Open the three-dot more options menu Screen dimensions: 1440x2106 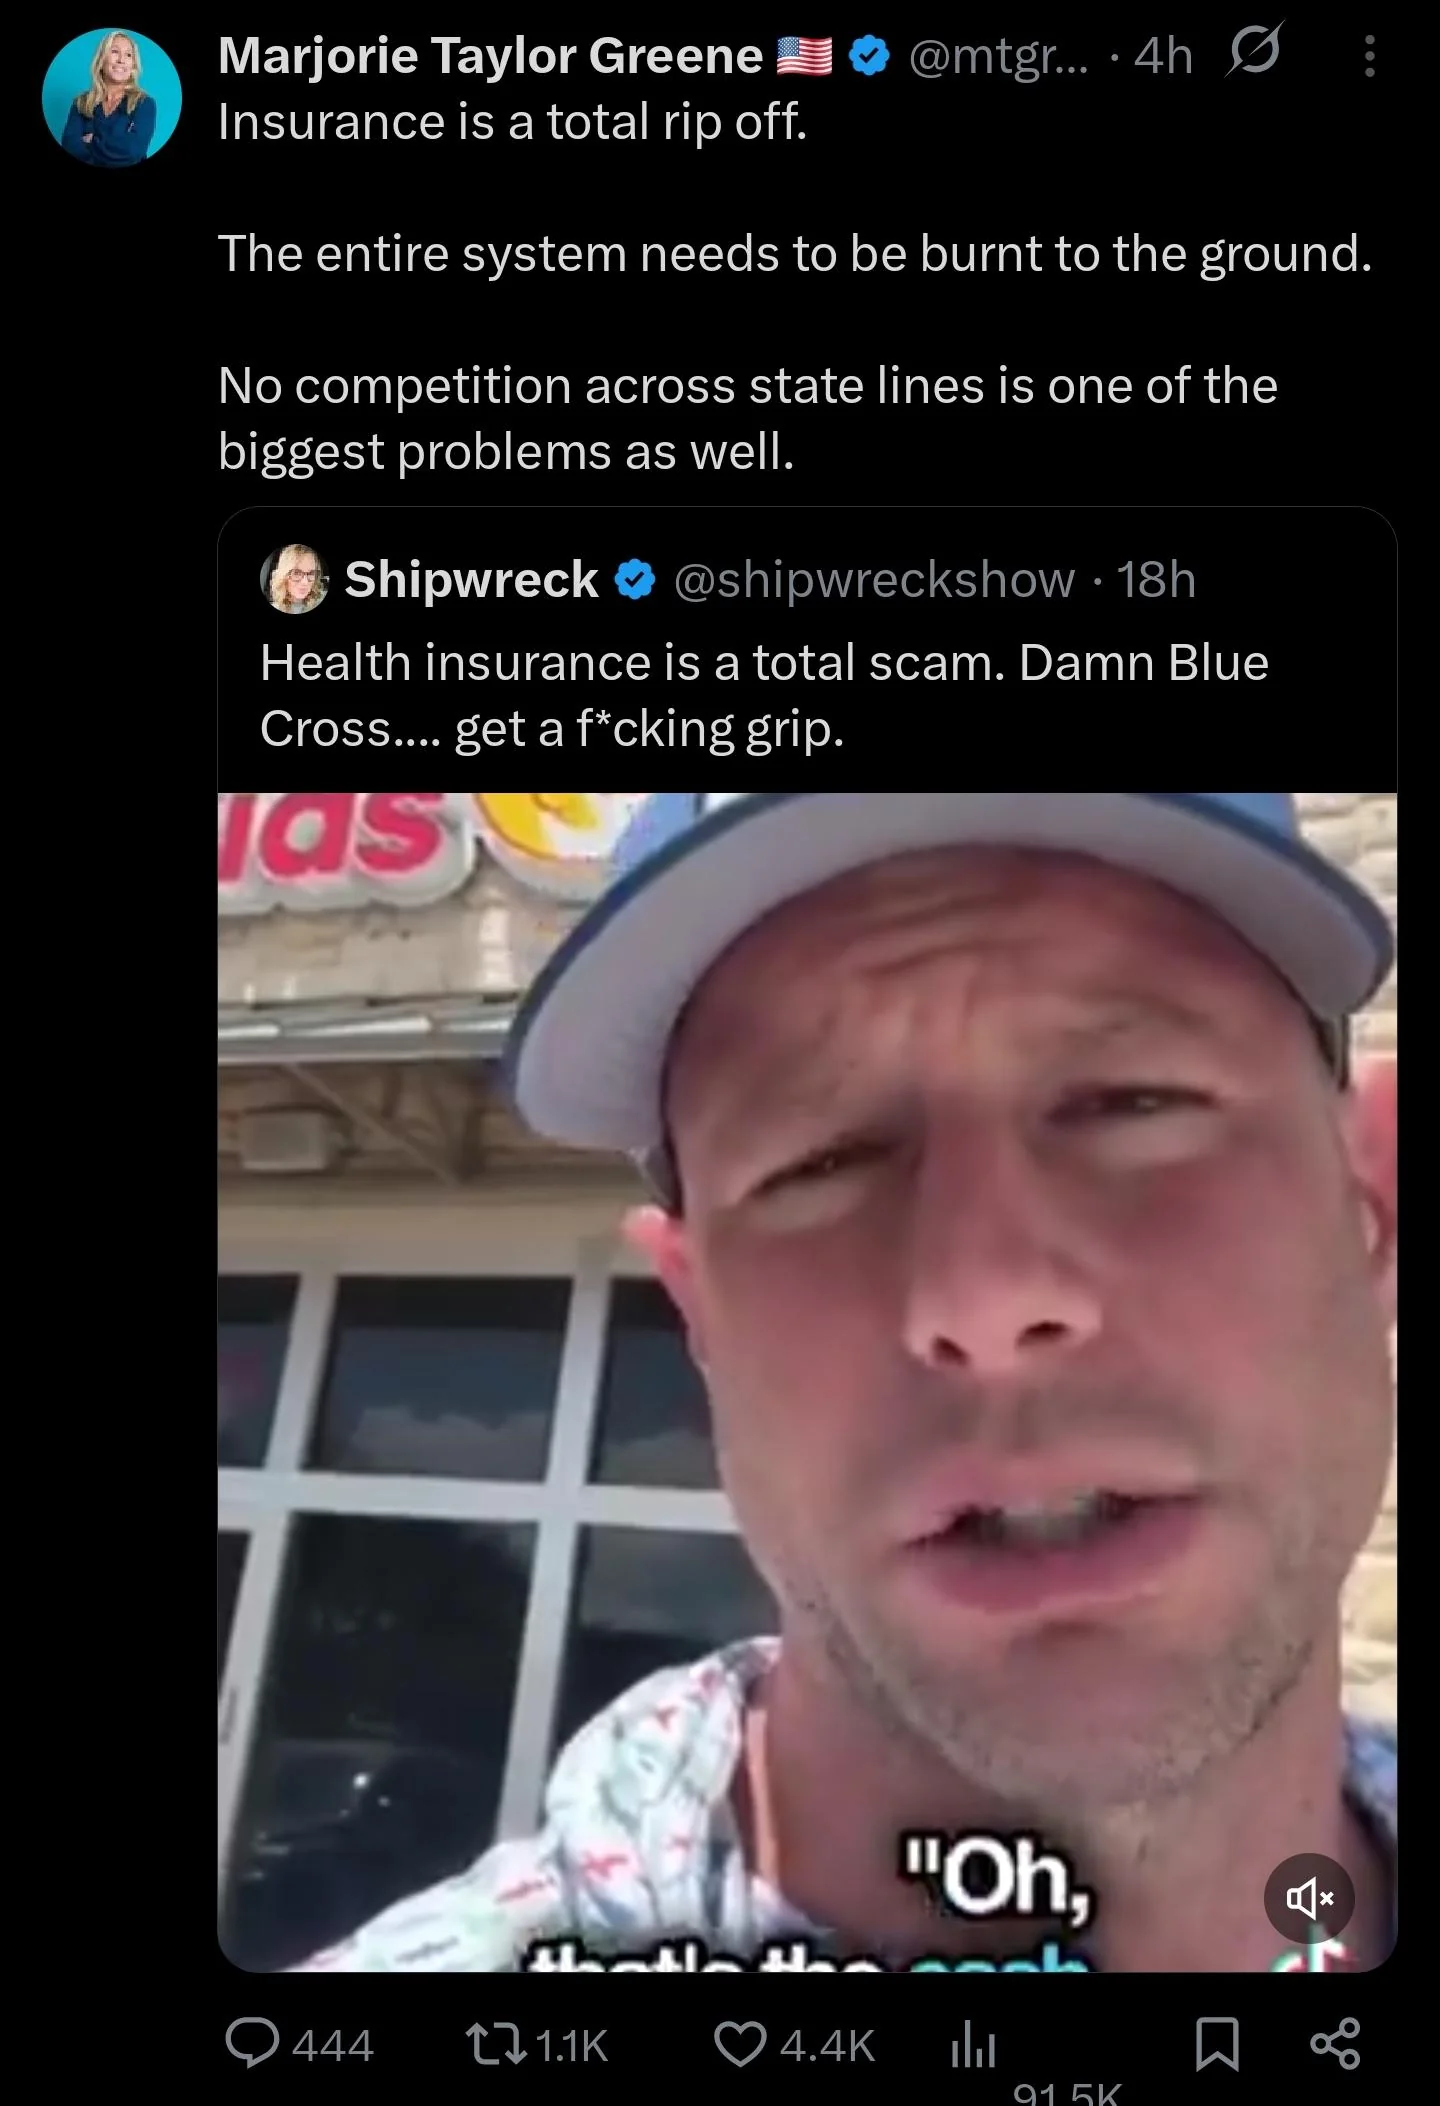click(x=1370, y=56)
